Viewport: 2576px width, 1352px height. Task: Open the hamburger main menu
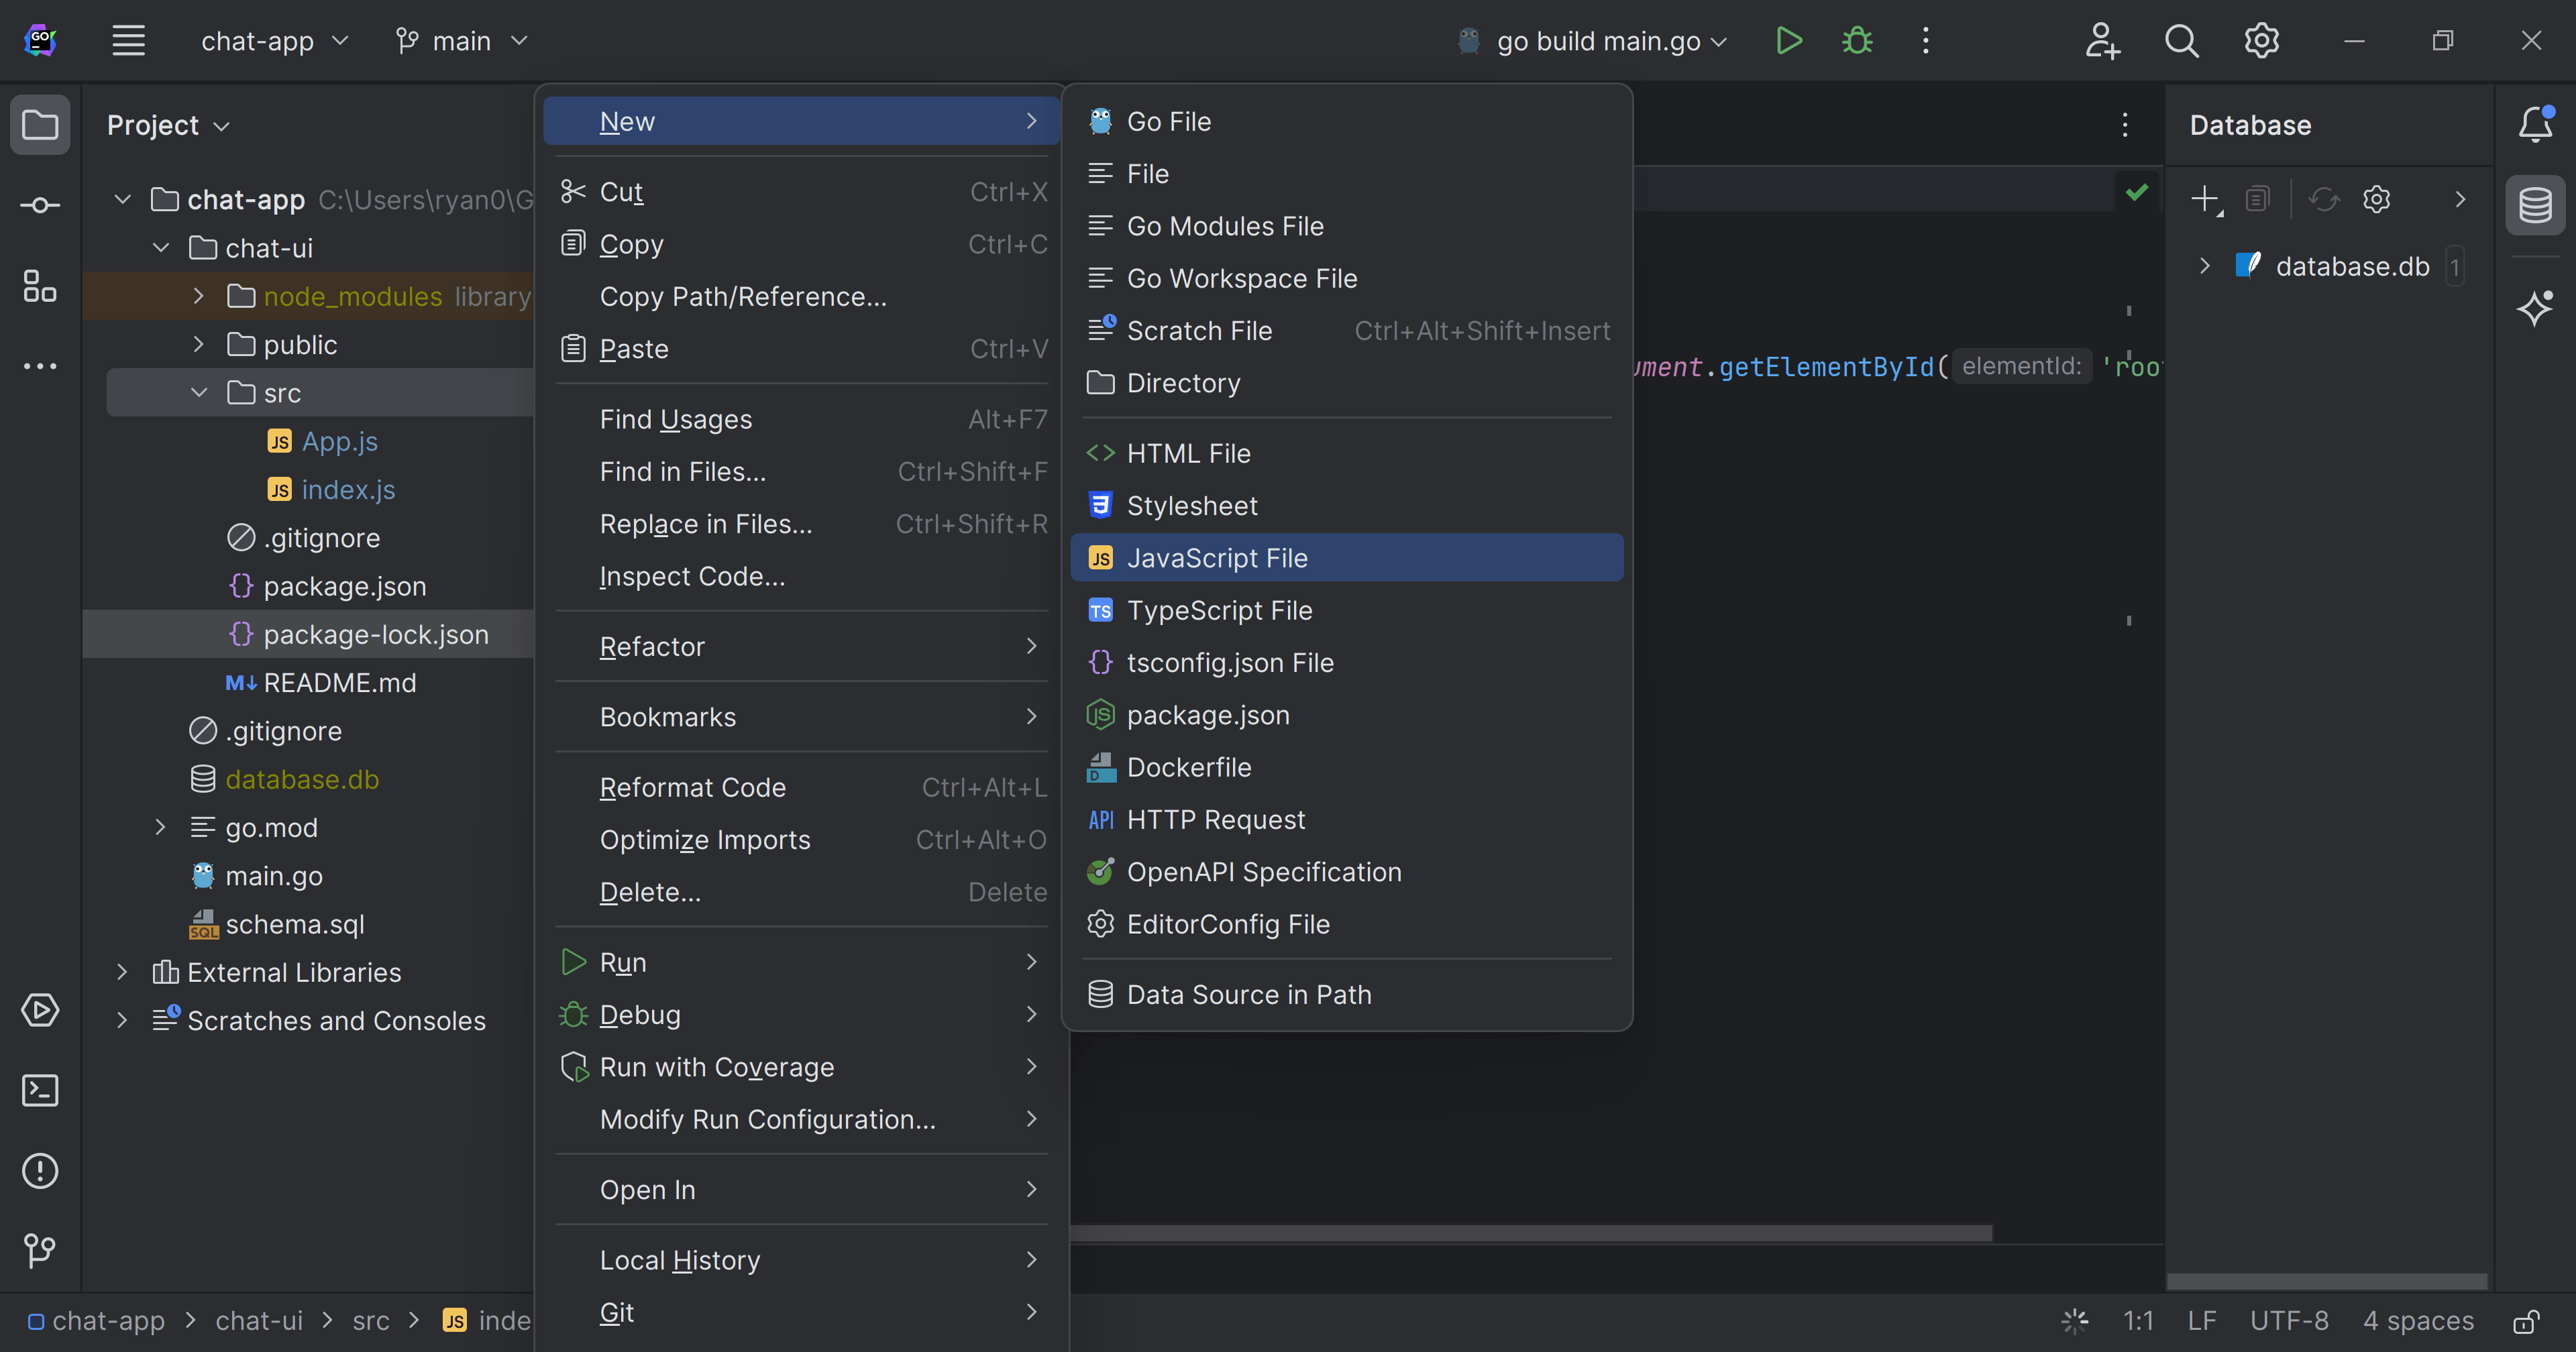click(129, 40)
